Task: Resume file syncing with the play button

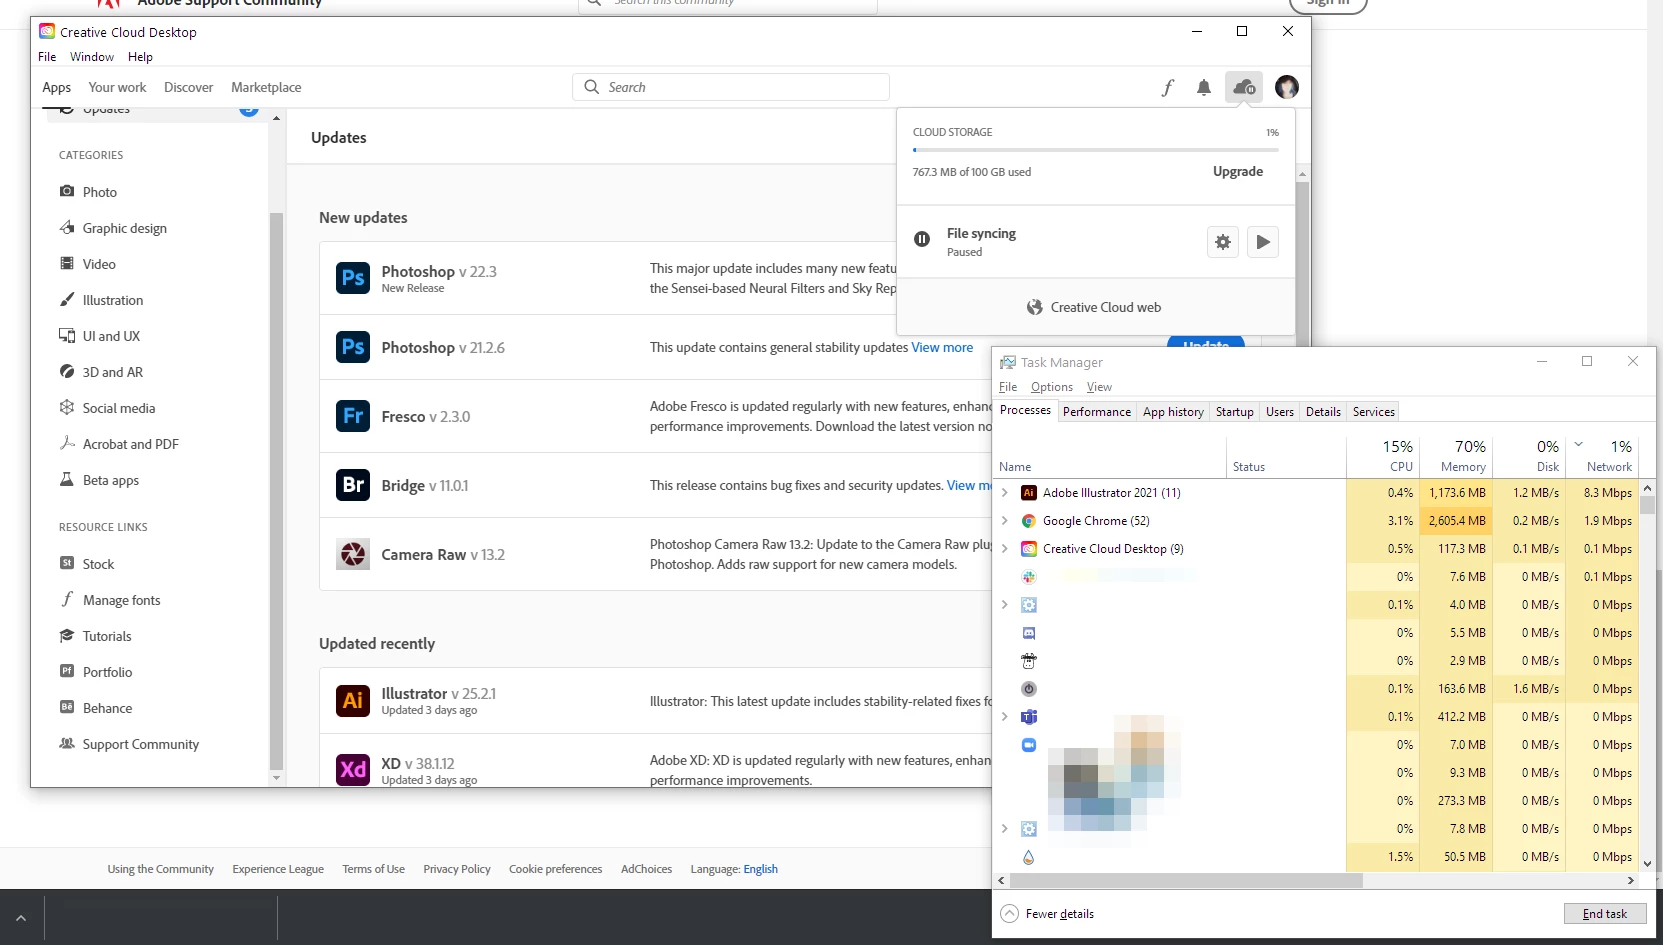Action: (1263, 242)
